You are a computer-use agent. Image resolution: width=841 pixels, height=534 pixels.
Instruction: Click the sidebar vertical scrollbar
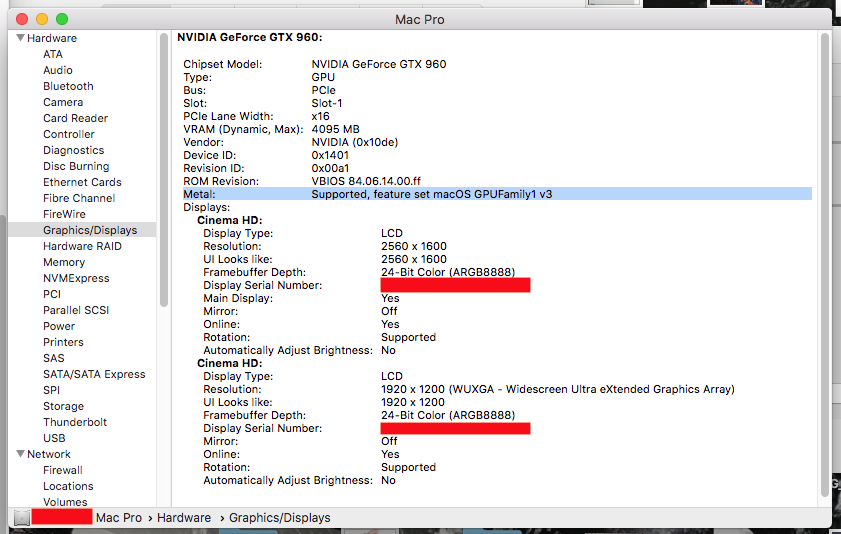(164, 170)
